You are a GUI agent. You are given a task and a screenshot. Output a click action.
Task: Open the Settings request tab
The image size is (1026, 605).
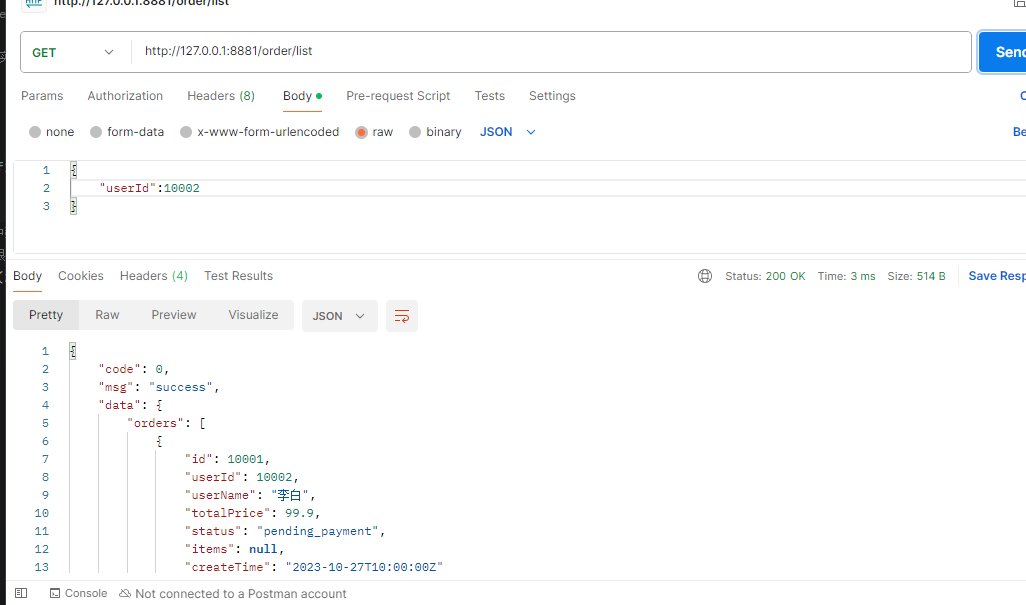(552, 96)
